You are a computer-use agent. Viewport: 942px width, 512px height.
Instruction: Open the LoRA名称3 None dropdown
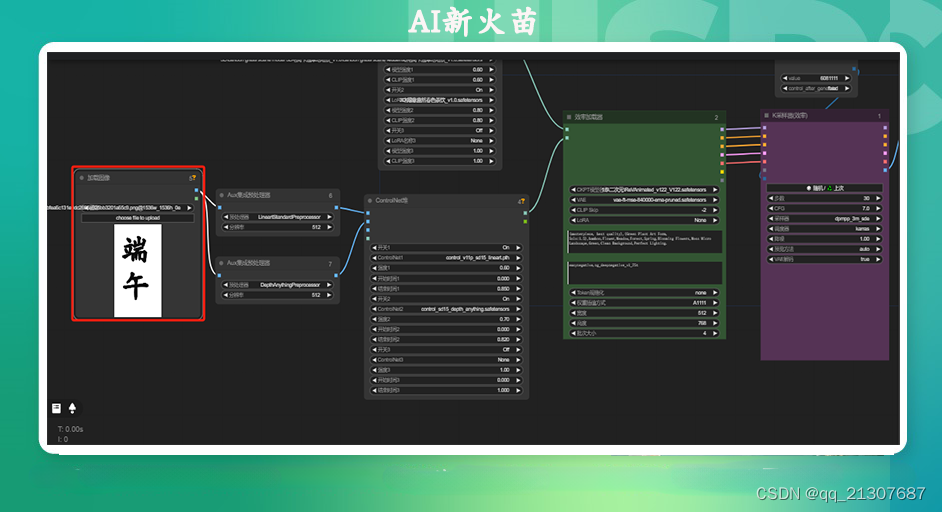click(440, 141)
